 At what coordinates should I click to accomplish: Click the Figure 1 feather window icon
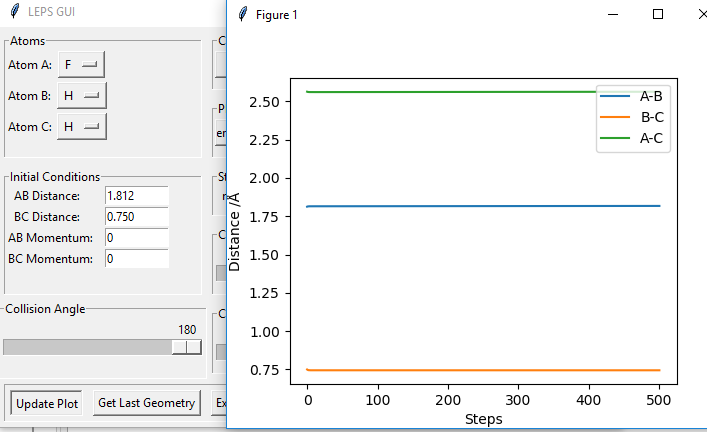pos(243,14)
